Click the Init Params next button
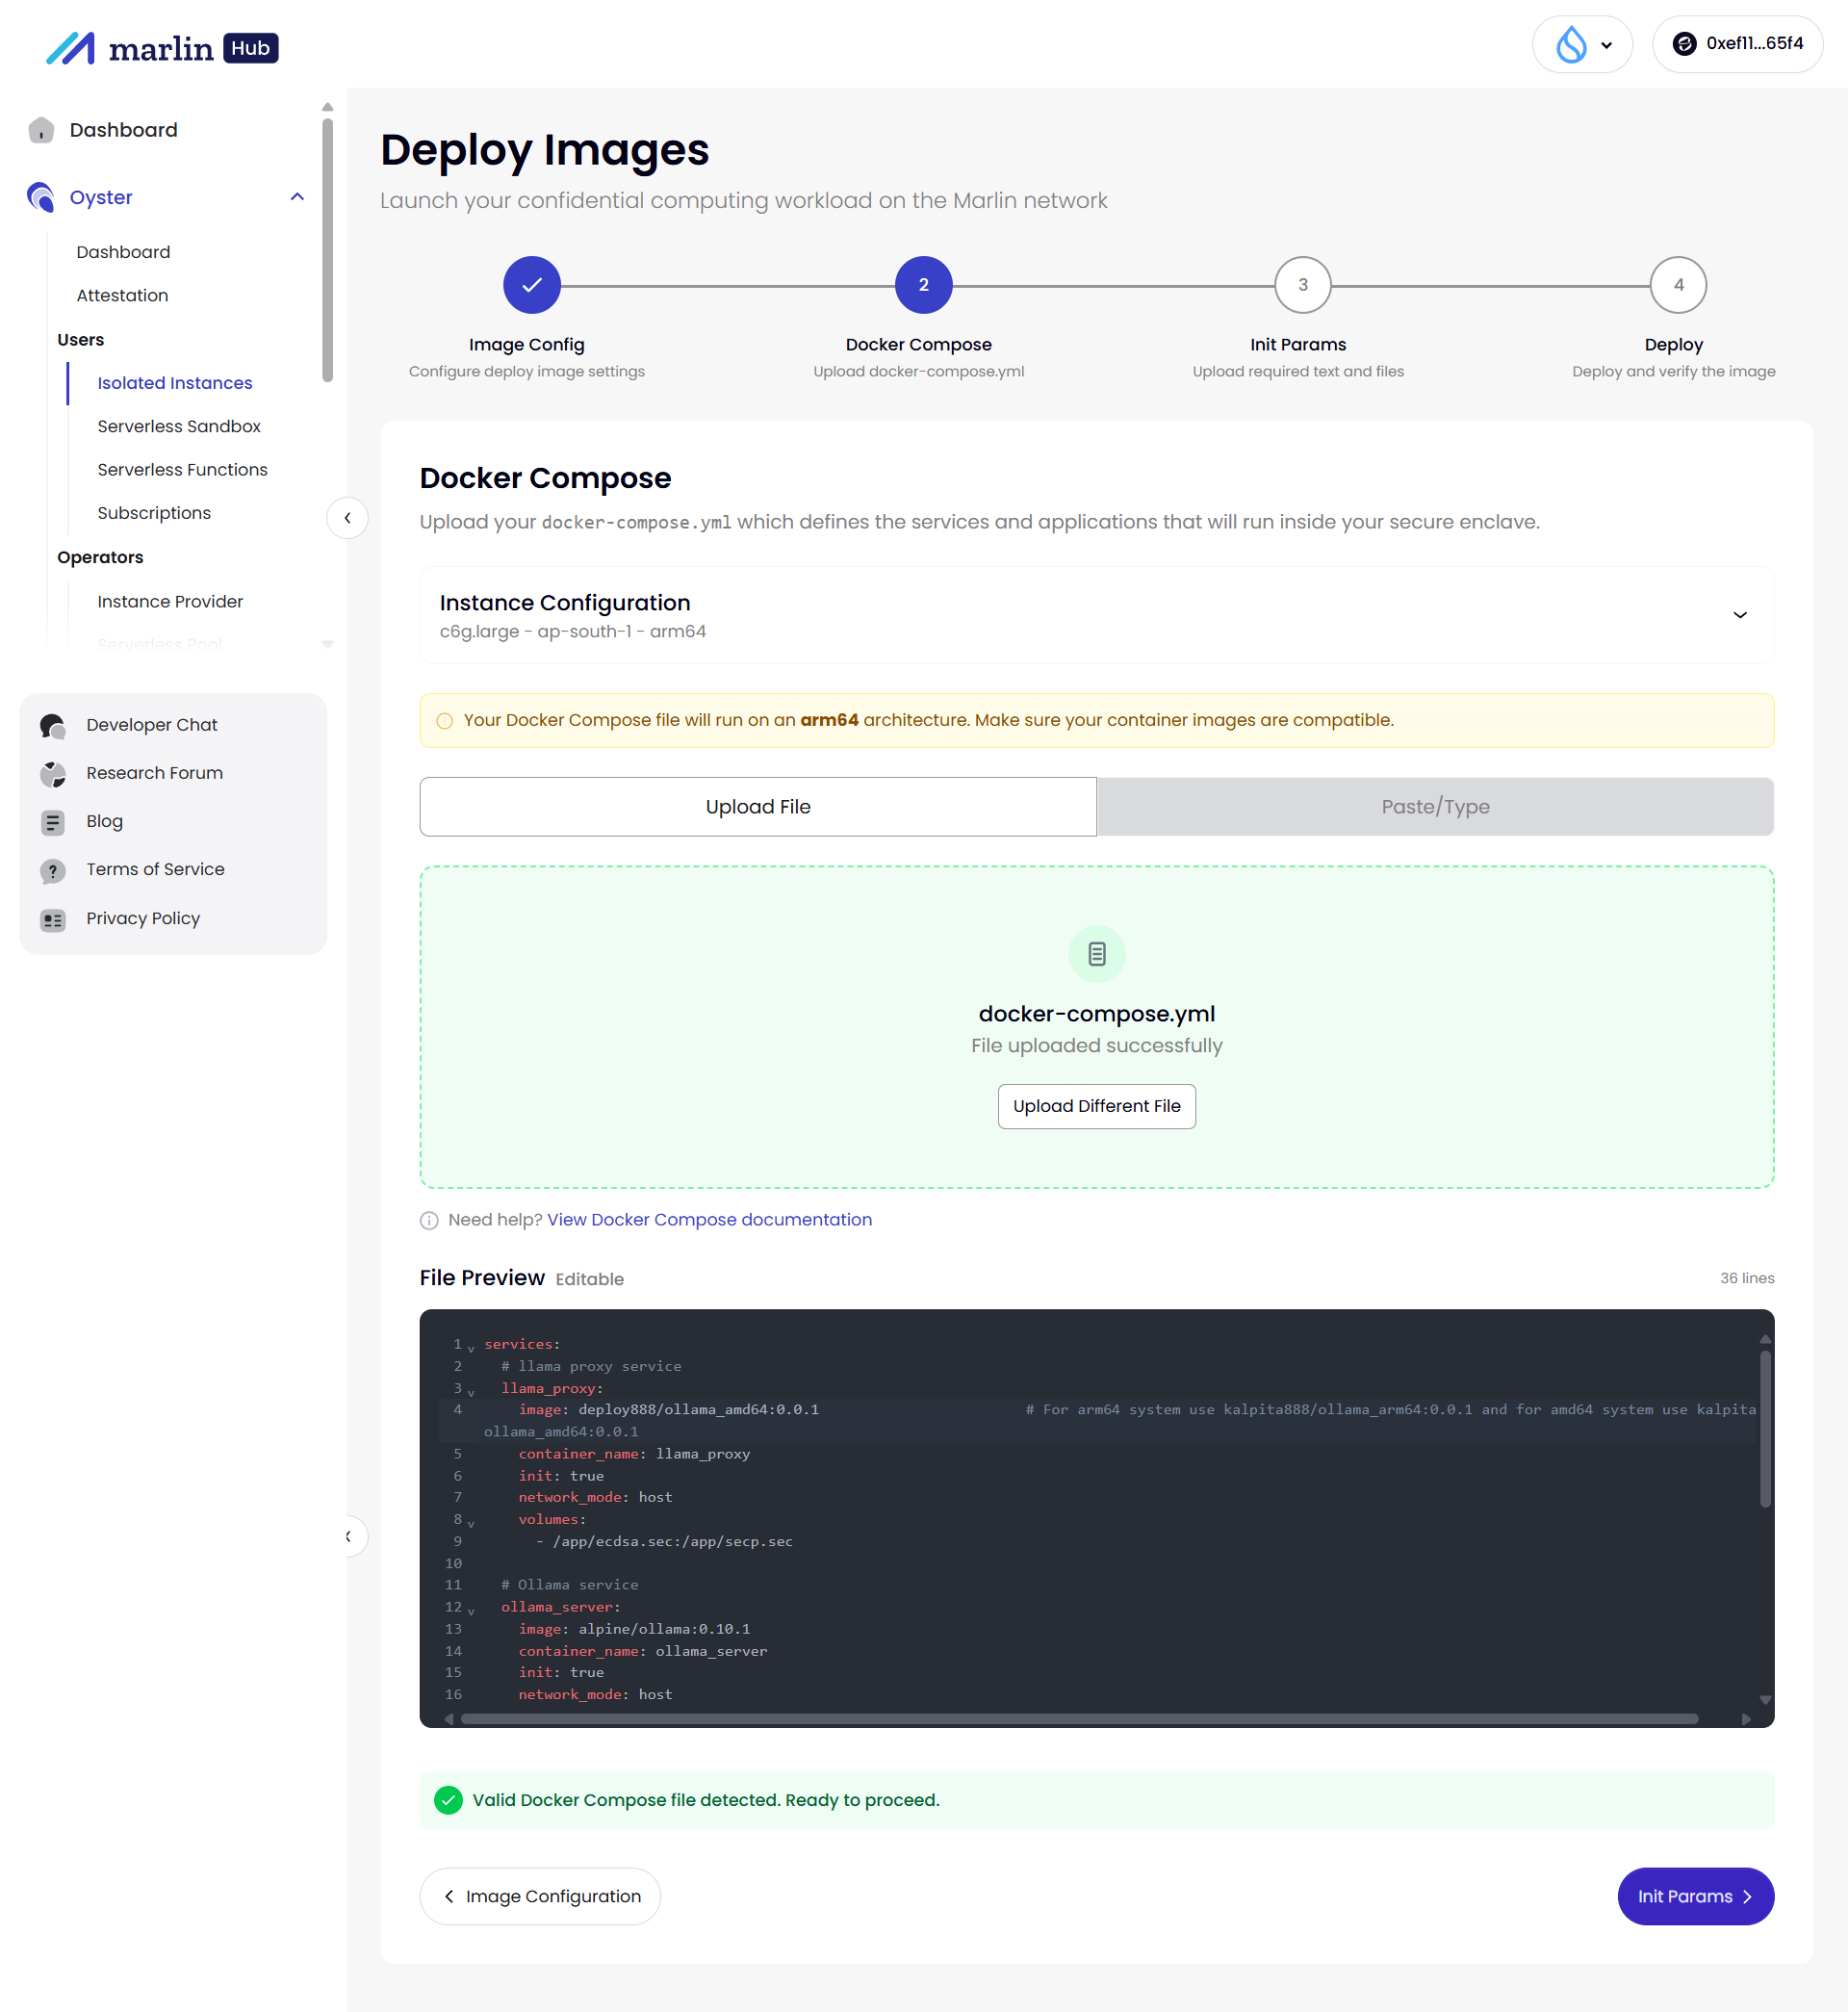Image resolution: width=1848 pixels, height=2012 pixels. pos(1694,1896)
